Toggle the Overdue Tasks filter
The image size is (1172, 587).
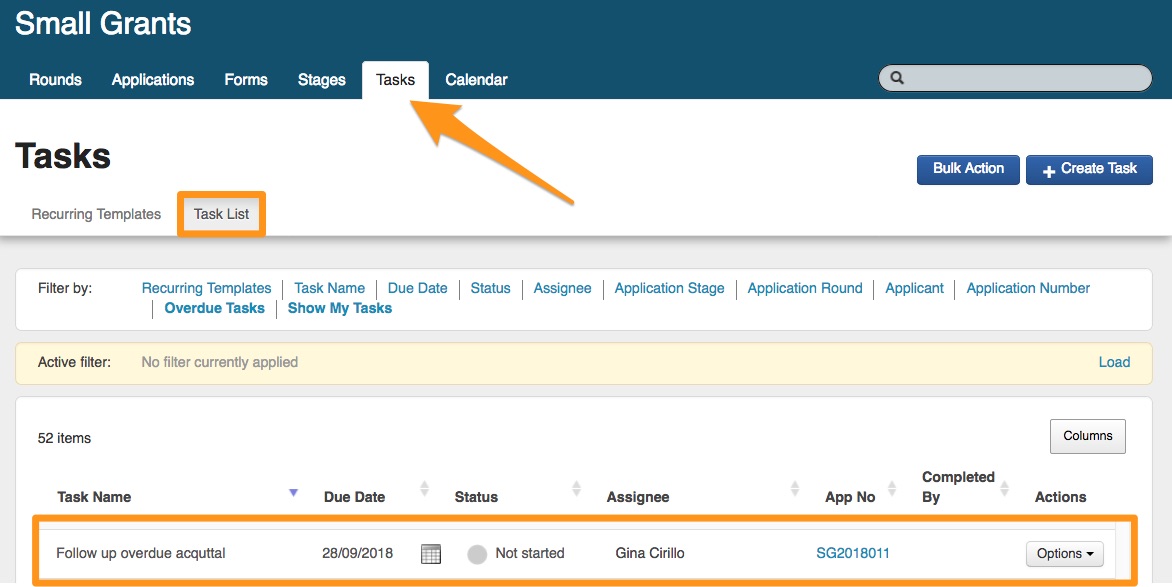[214, 308]
